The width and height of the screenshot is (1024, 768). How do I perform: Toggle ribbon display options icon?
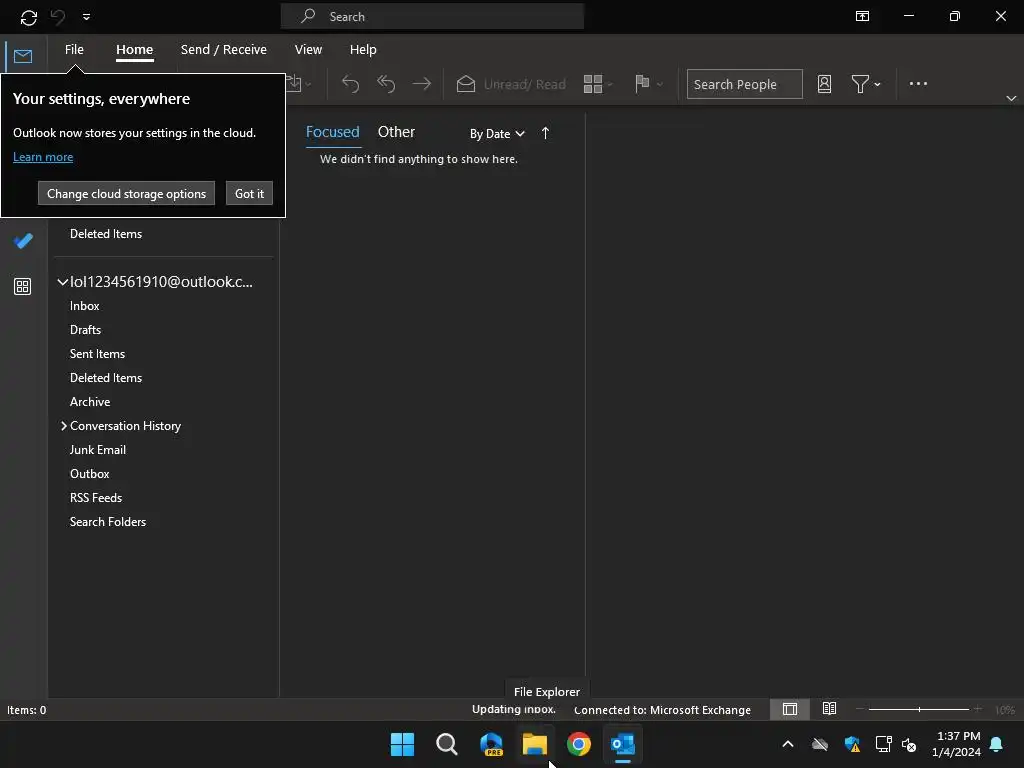(862, 16)
